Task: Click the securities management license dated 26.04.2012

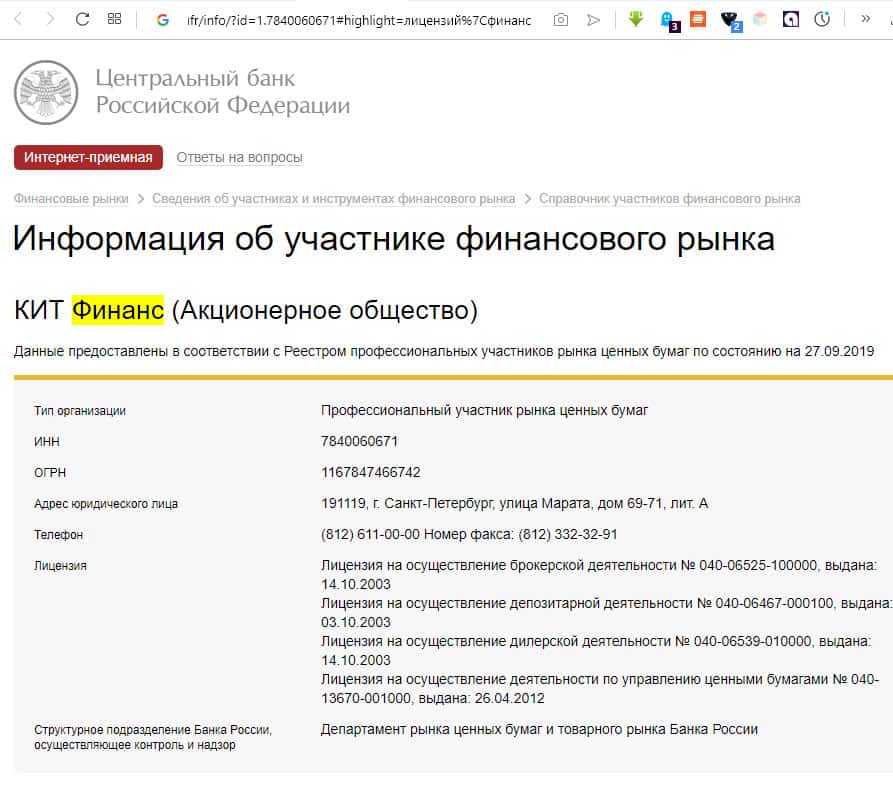Action: pos(600,689)
